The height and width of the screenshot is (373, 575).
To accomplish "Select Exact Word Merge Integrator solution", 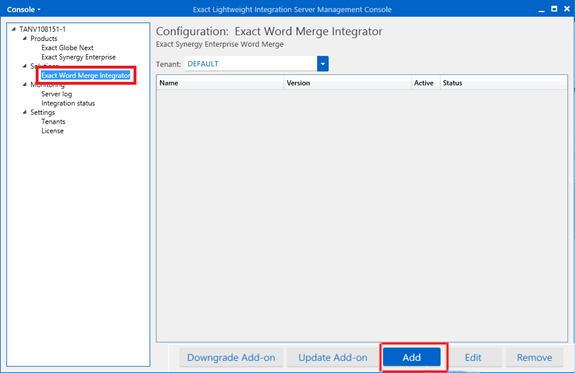I will tap(85, 75).
